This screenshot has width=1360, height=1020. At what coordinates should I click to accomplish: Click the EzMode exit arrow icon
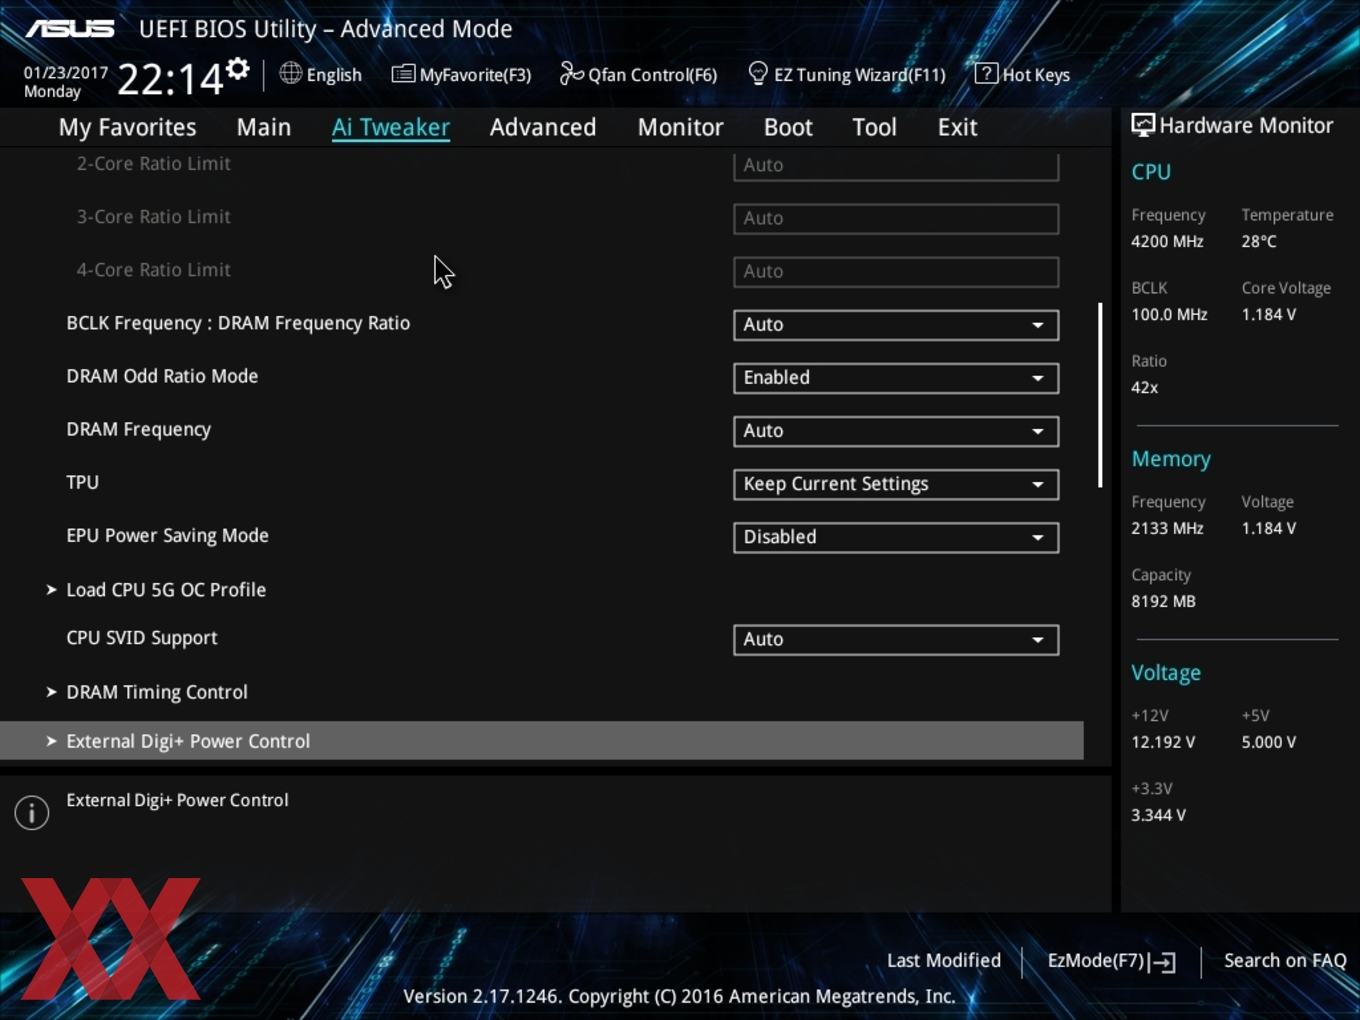point(1162,962)
